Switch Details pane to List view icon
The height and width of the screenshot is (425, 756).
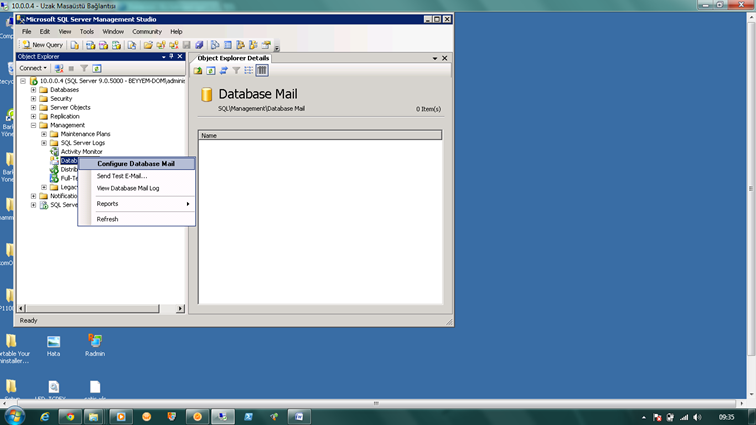pos(249,70)
